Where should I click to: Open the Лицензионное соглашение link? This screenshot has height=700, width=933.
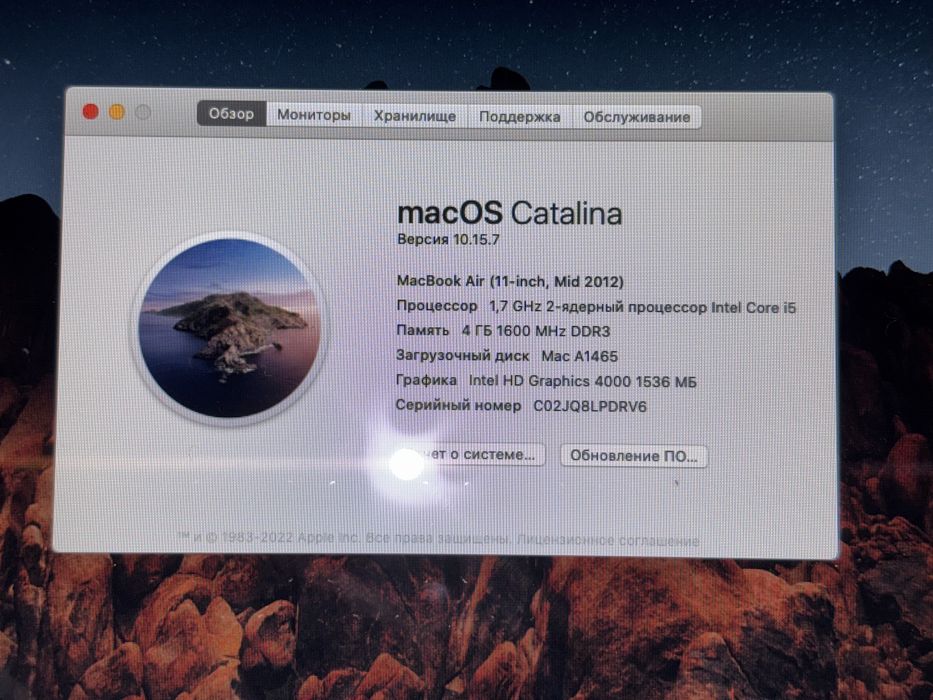pyautogui.click(x=608, y=540)
